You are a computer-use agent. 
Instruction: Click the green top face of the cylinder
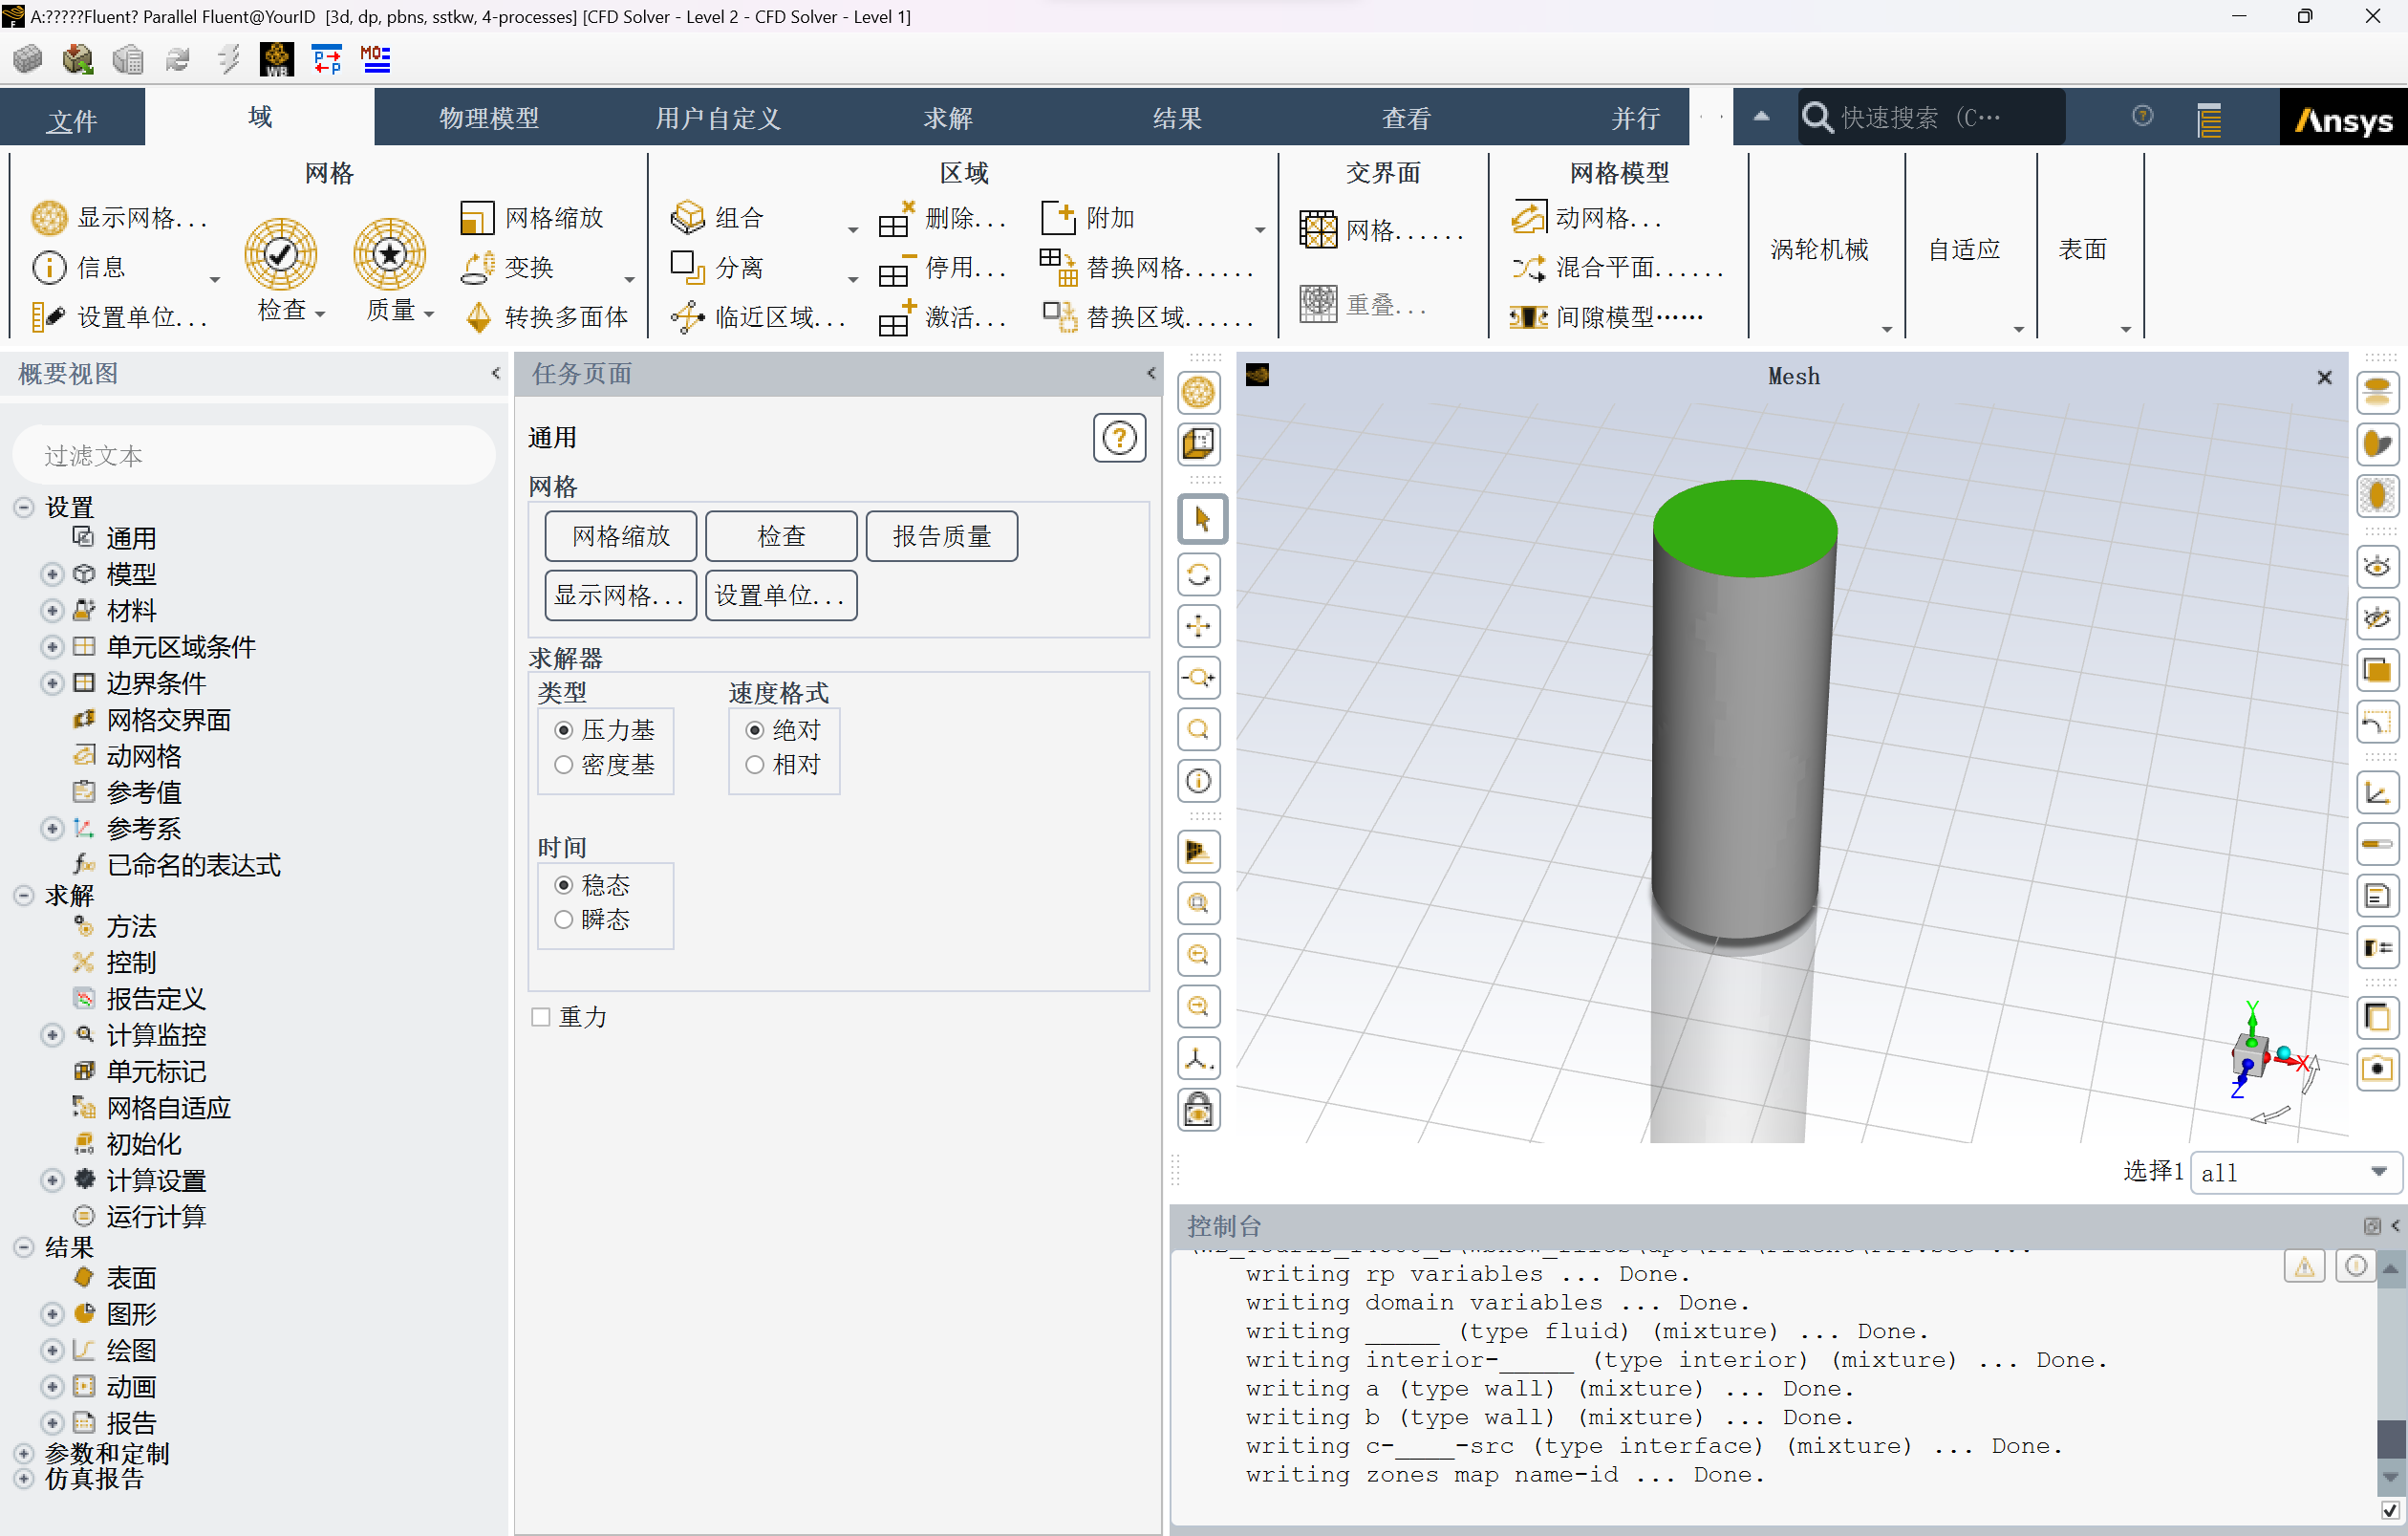tap(1744, 528)
